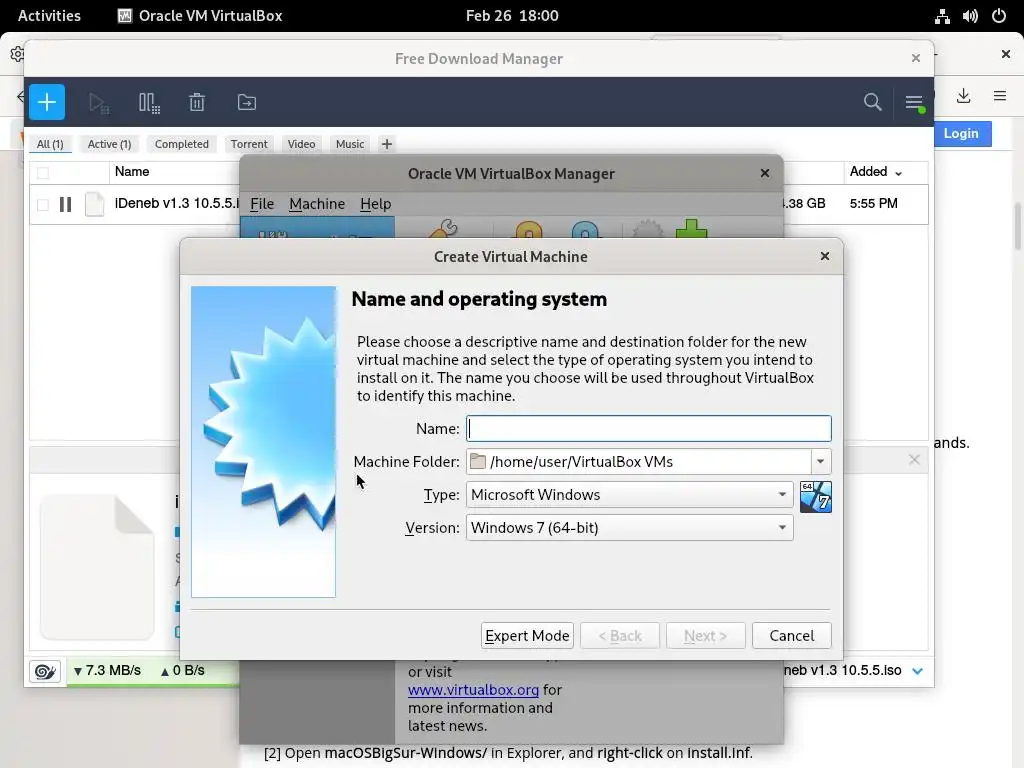1024x768 pixels.
Task: Start selected downloads in Free Download Manager
Action: coord(99,103)
